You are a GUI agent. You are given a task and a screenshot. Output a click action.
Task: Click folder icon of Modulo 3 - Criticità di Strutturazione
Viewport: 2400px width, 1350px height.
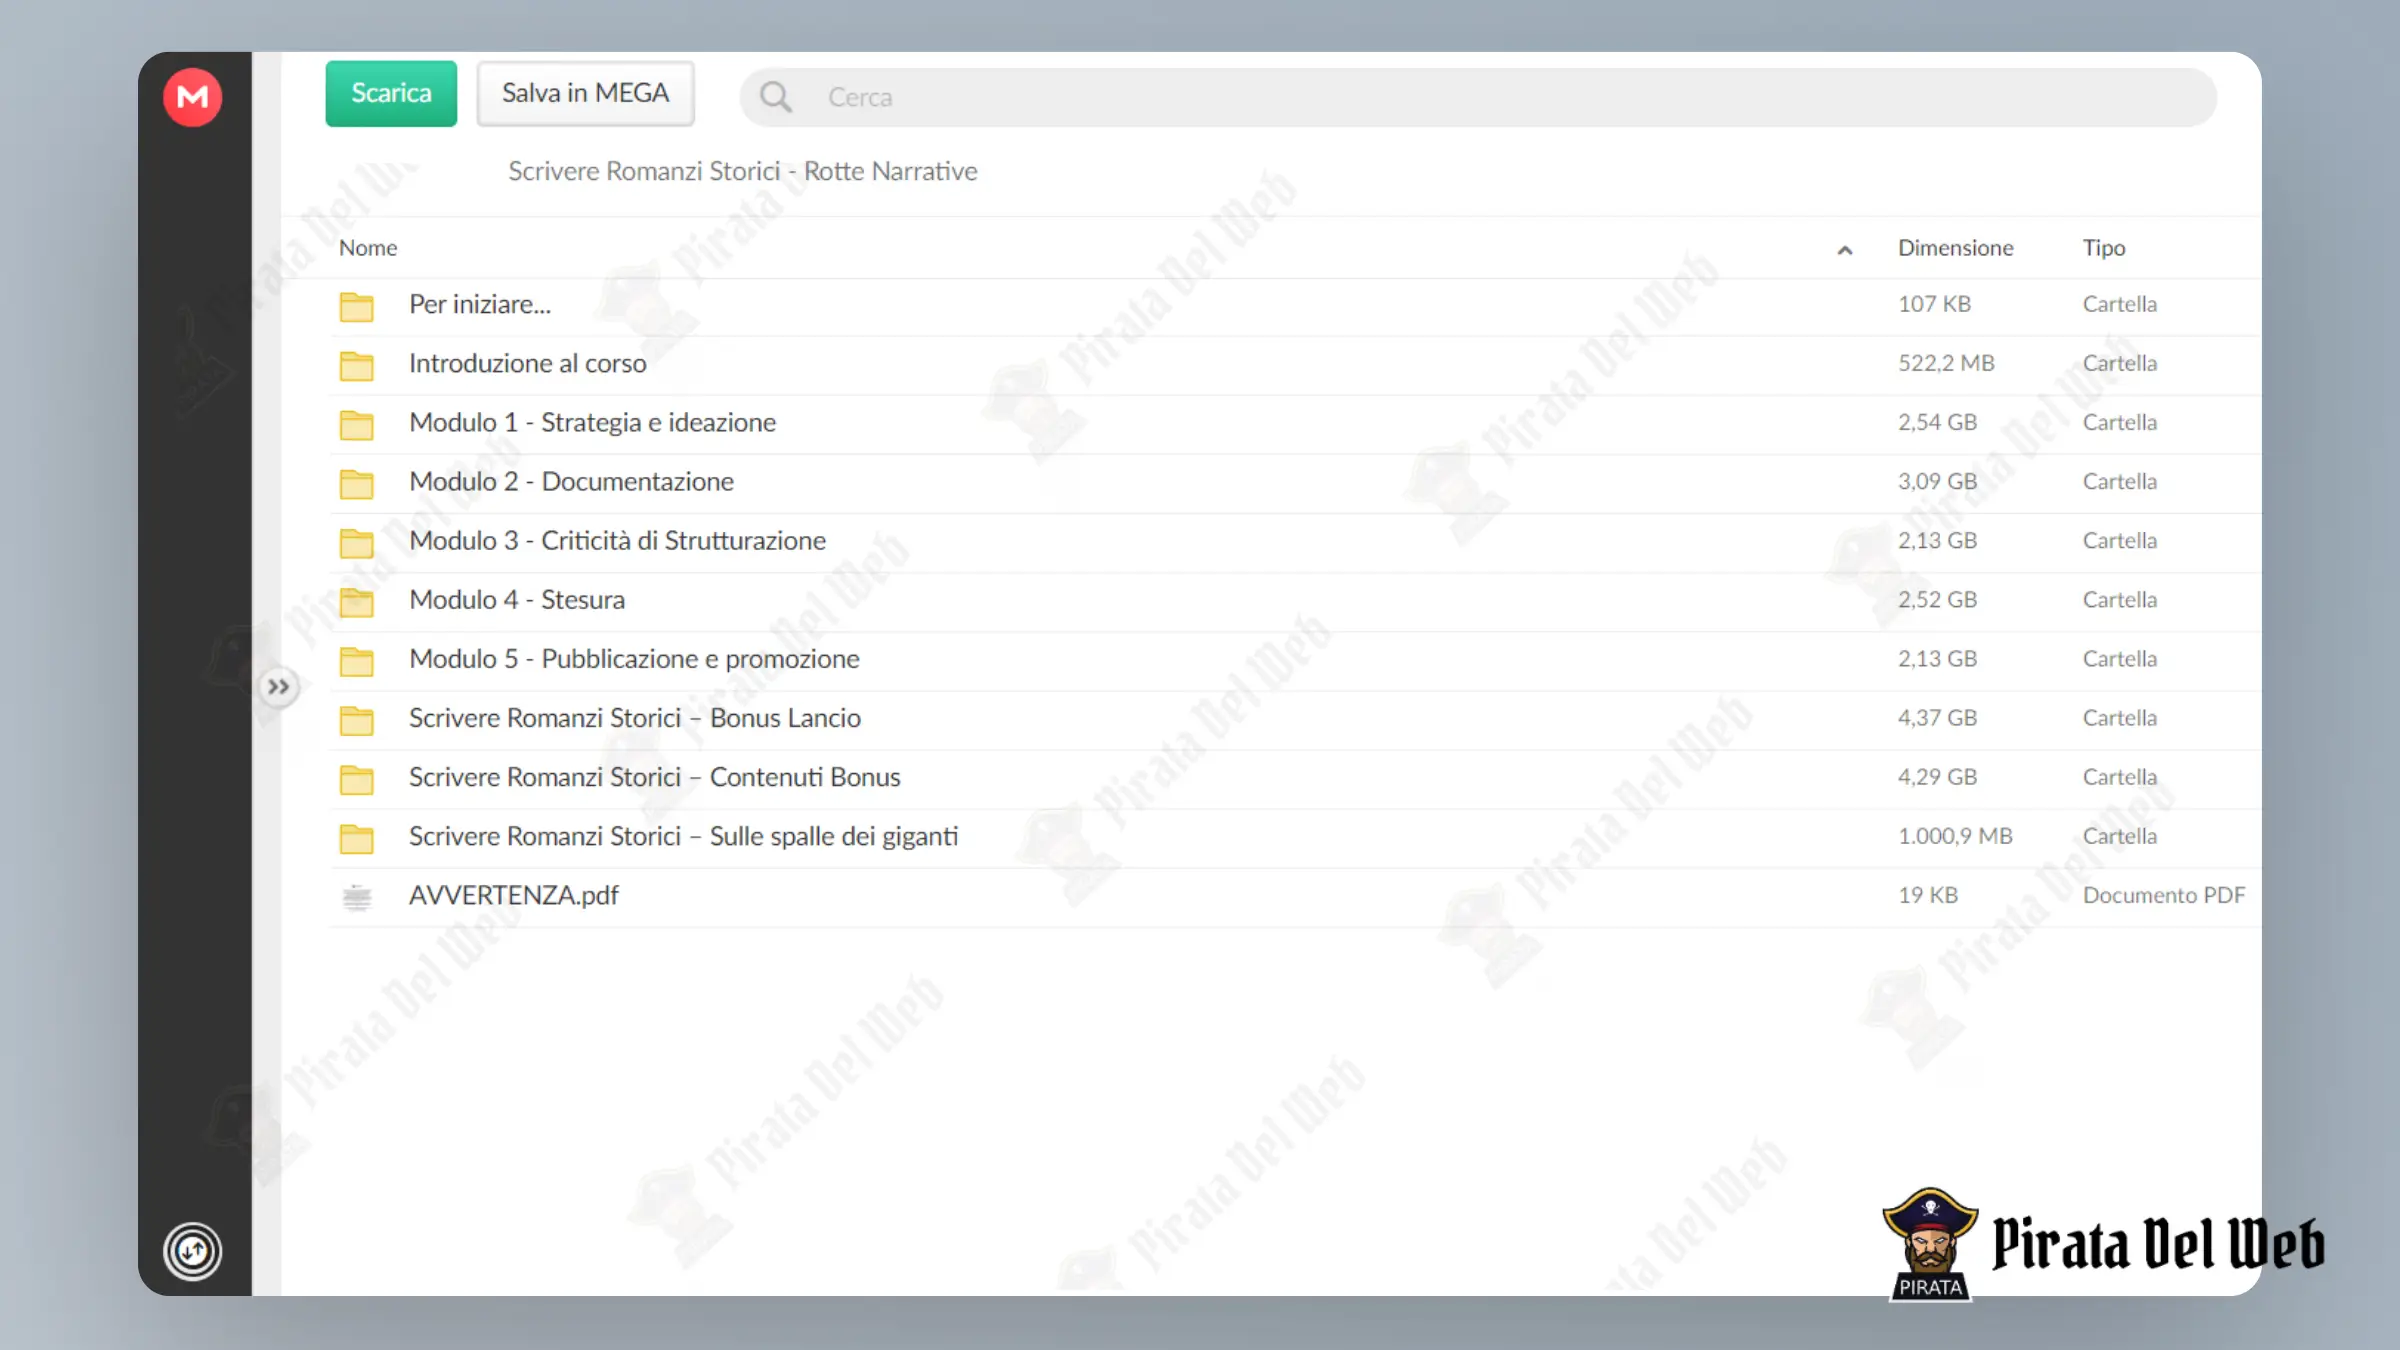pyautogui.click(x=356, y=542)
